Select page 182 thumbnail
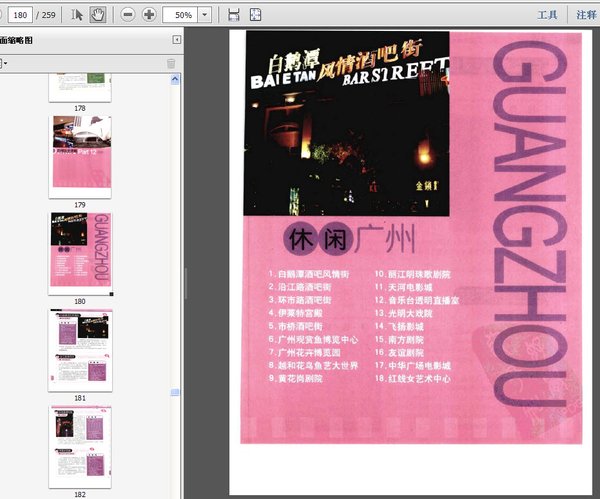Viewport: 600px width, 499px height. (80, 445)
